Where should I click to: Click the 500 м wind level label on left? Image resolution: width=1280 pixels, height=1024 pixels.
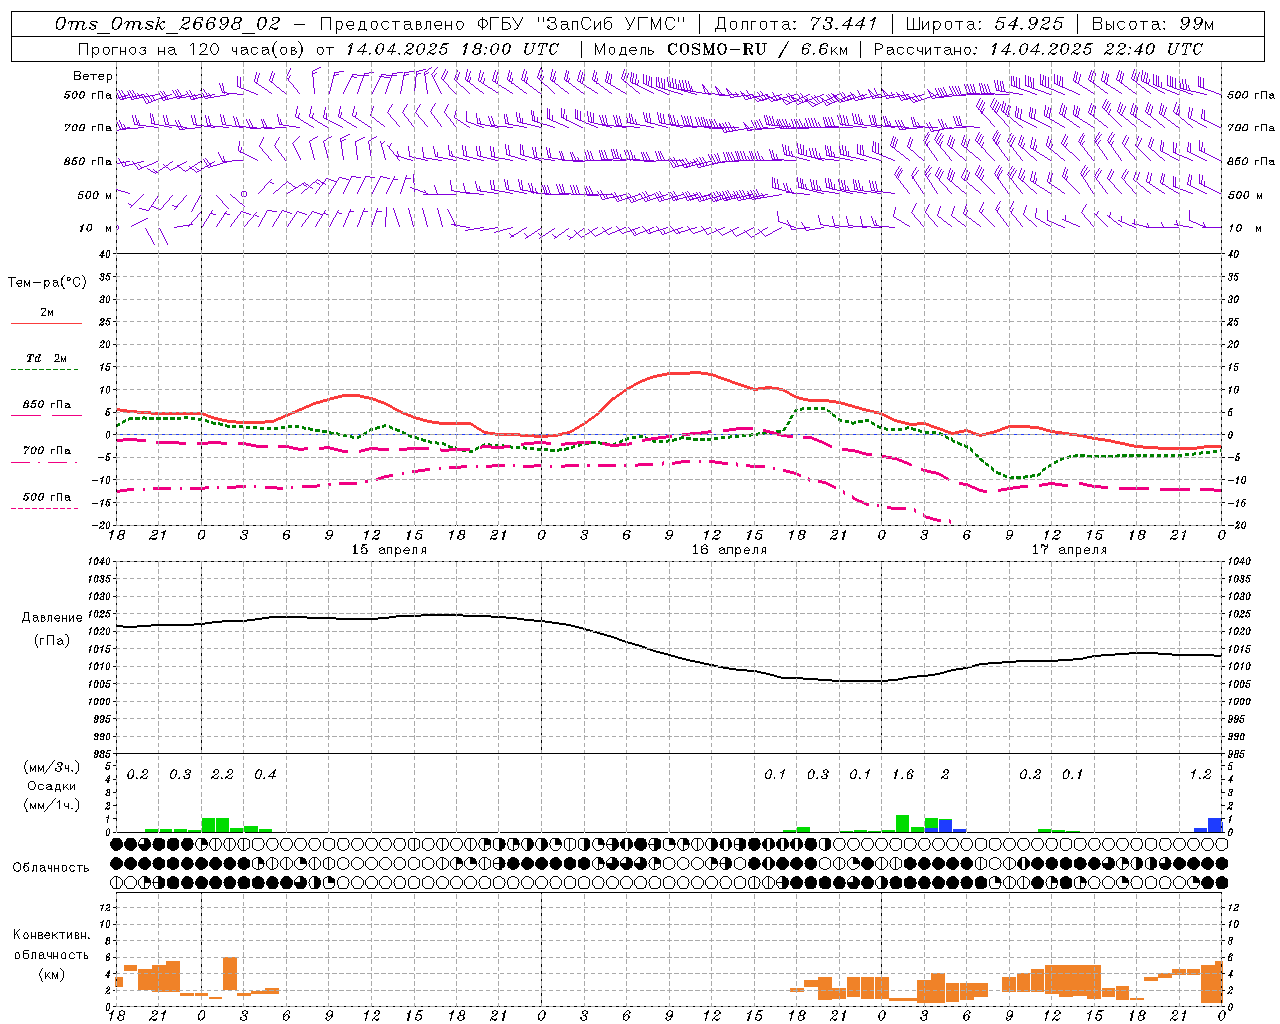pos(94,195)
